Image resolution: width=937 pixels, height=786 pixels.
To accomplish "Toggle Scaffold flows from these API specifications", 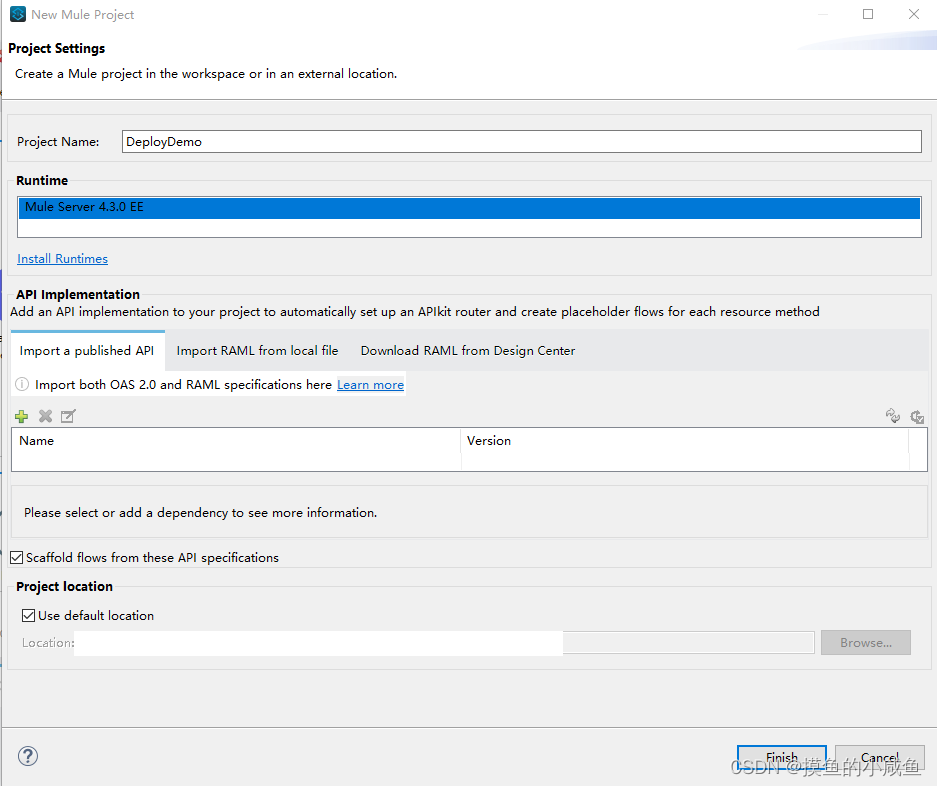I will point(17,558).
